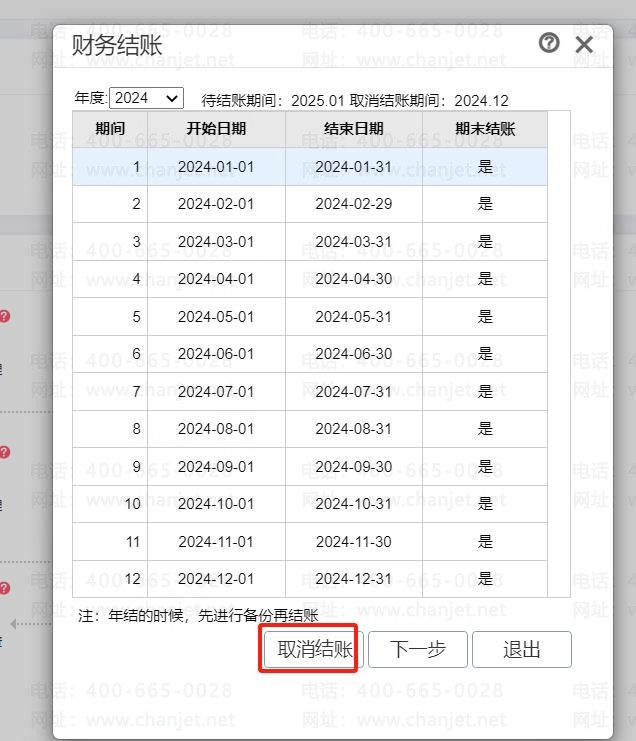Click the 开始日期 column header

pyautogui.click(x=216, y=129)
